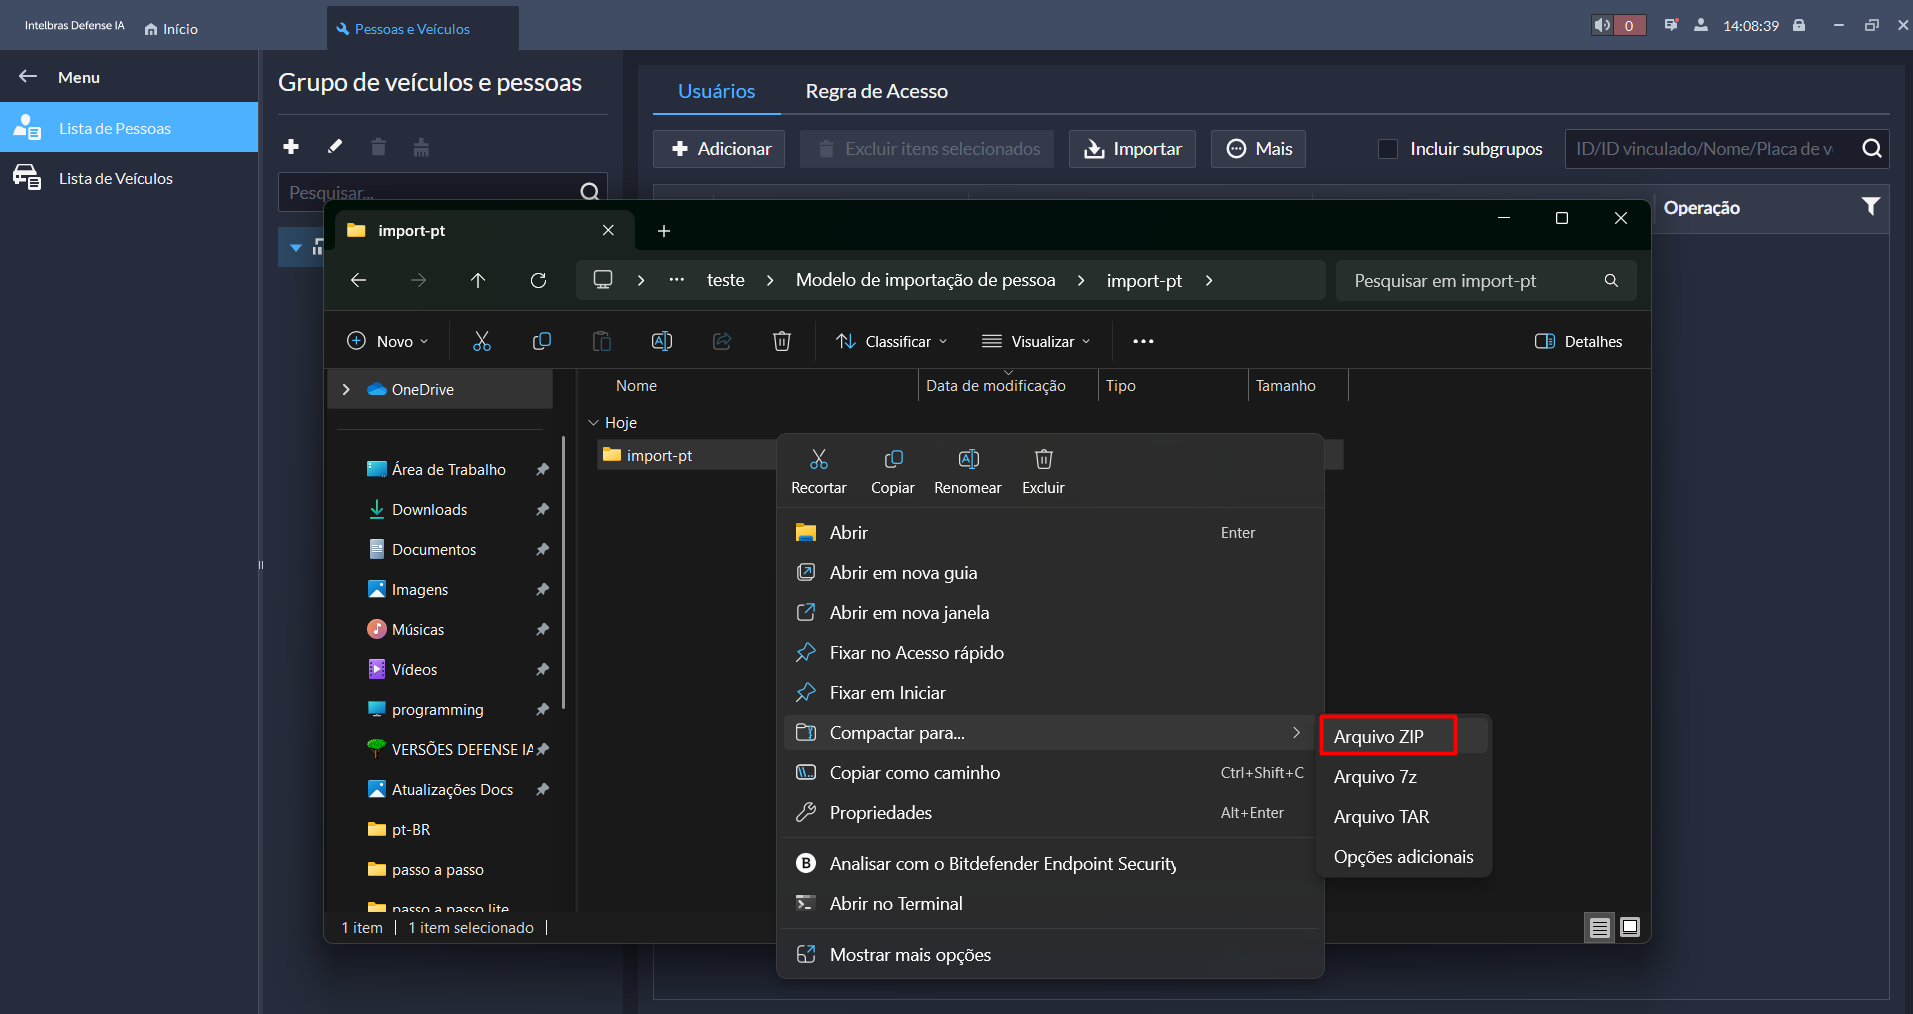This screenshot has height=1014, width=1913.
Task: Collapse the Hoje group
Action: (593, 423)
